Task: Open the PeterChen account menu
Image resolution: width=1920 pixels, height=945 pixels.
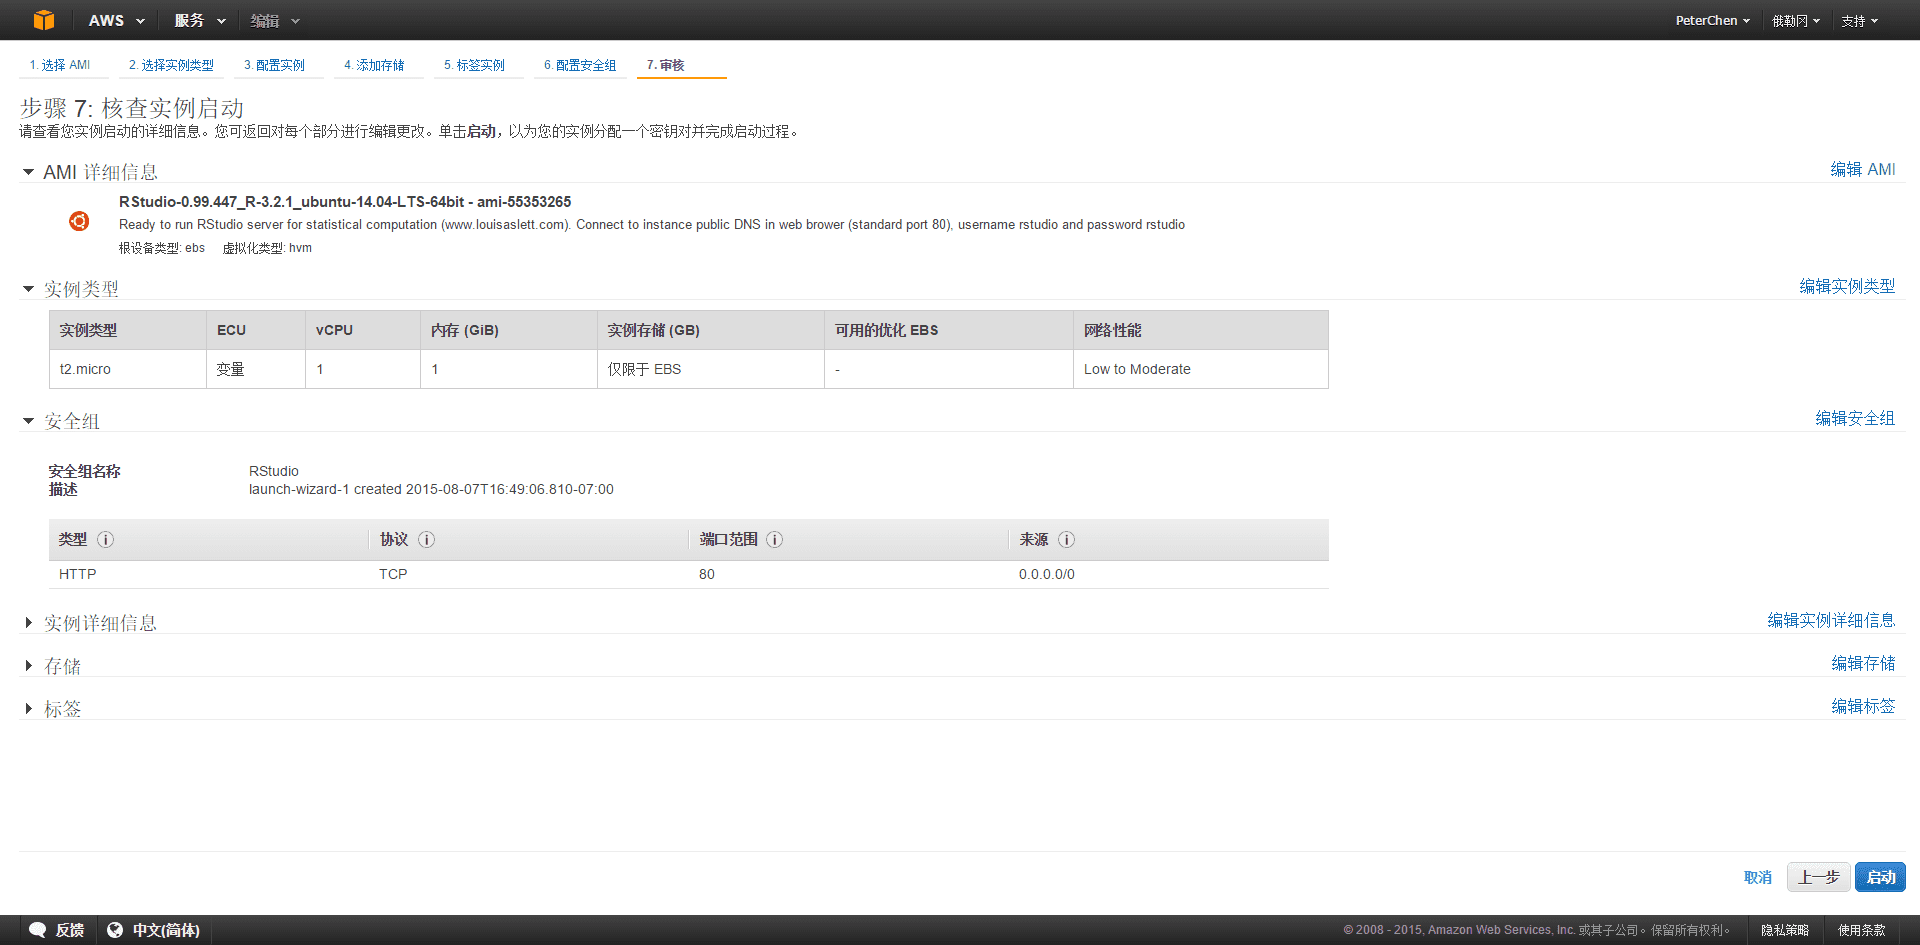Action: [x=1713, y=20]
